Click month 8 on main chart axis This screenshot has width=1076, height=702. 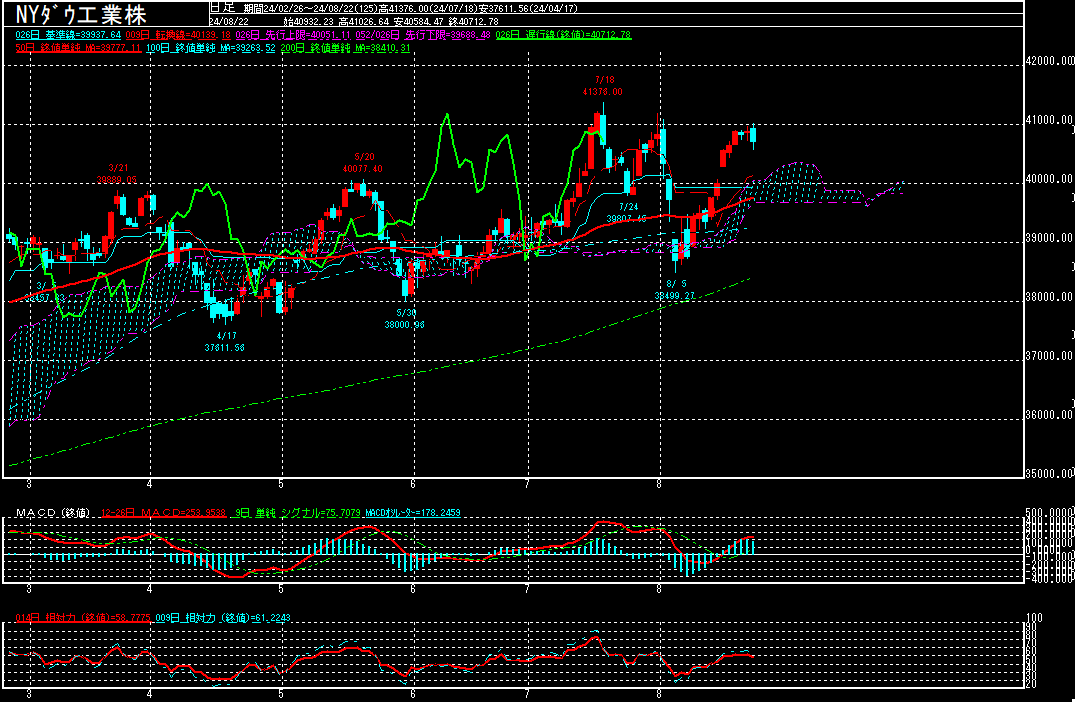659,484
